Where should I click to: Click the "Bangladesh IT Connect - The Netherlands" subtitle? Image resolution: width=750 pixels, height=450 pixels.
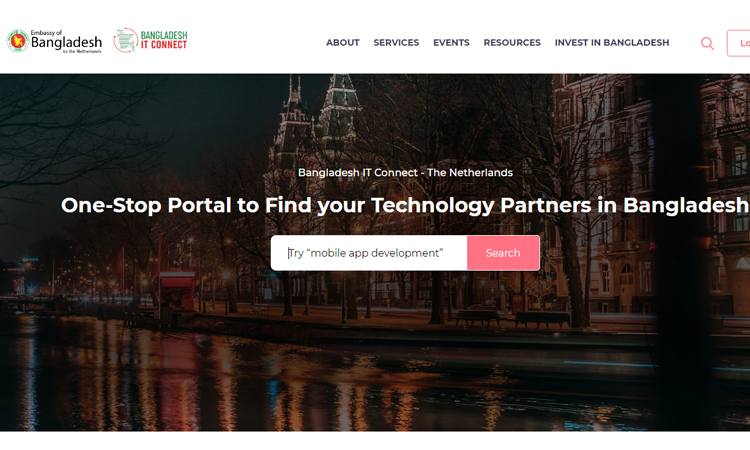405,173
